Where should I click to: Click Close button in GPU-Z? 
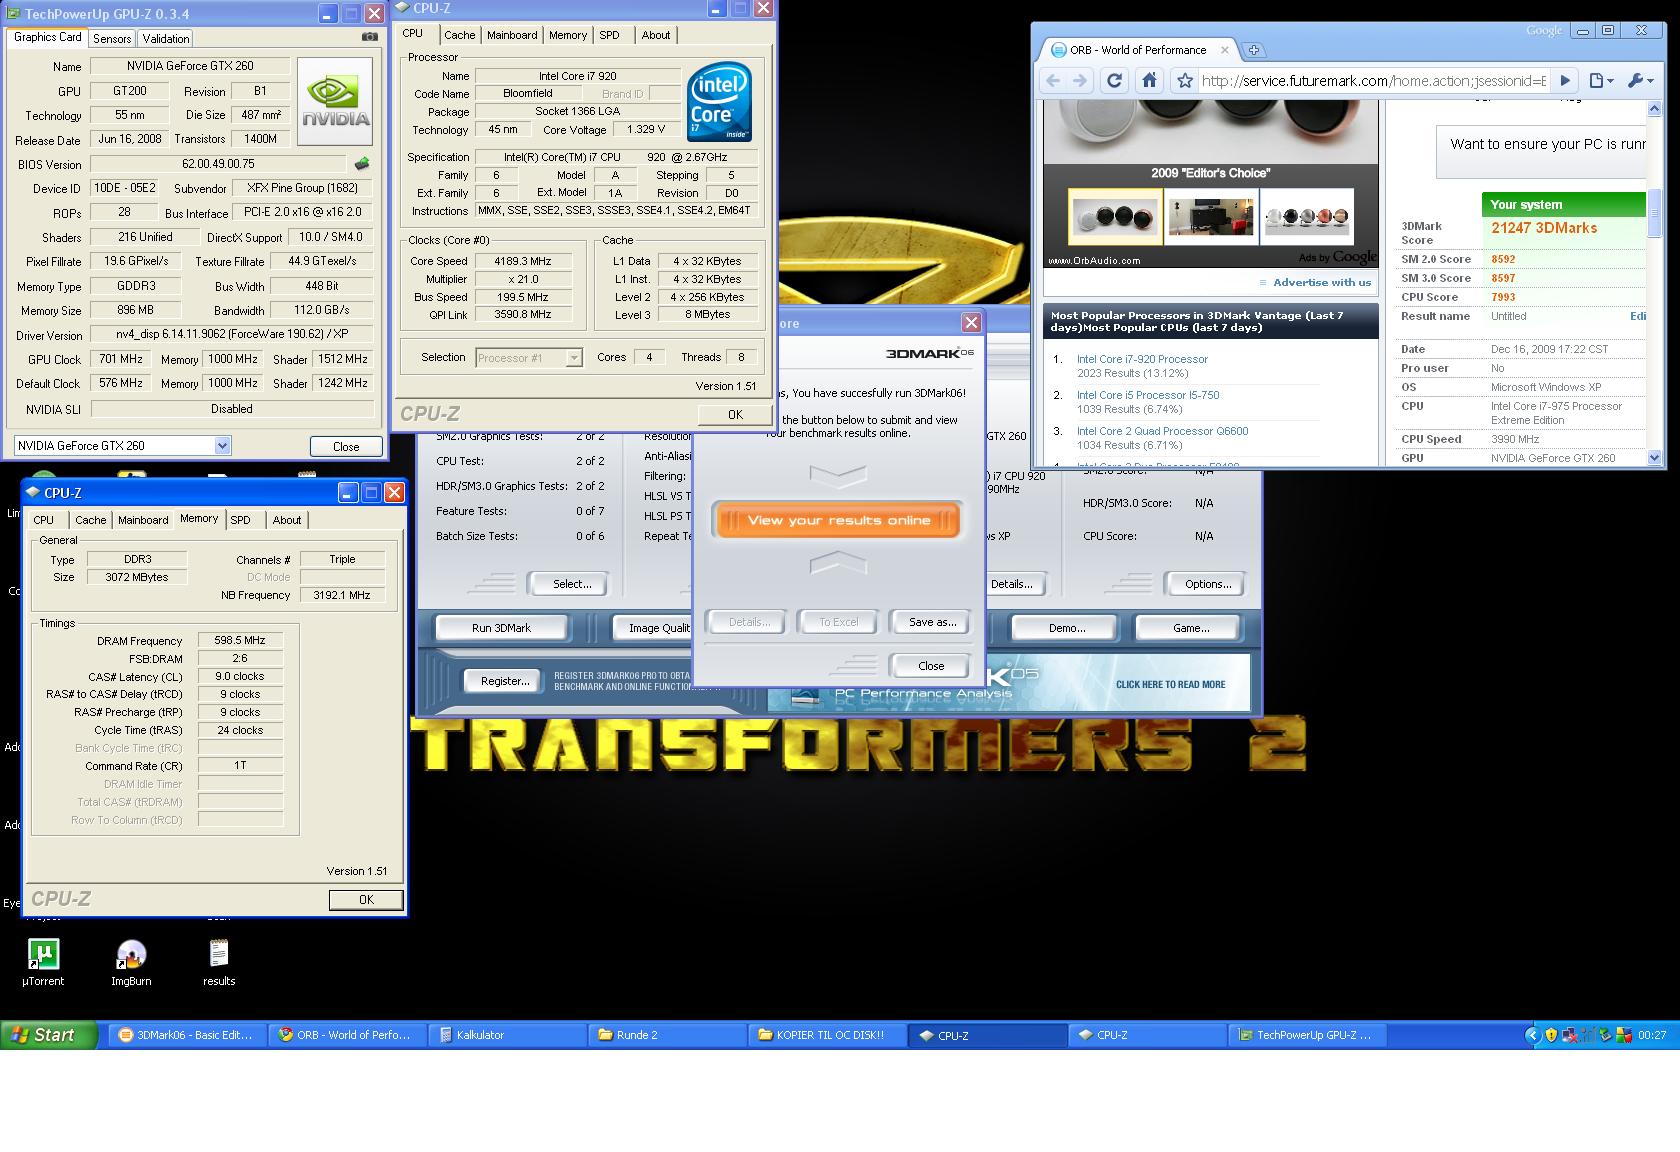coord(346,446)
